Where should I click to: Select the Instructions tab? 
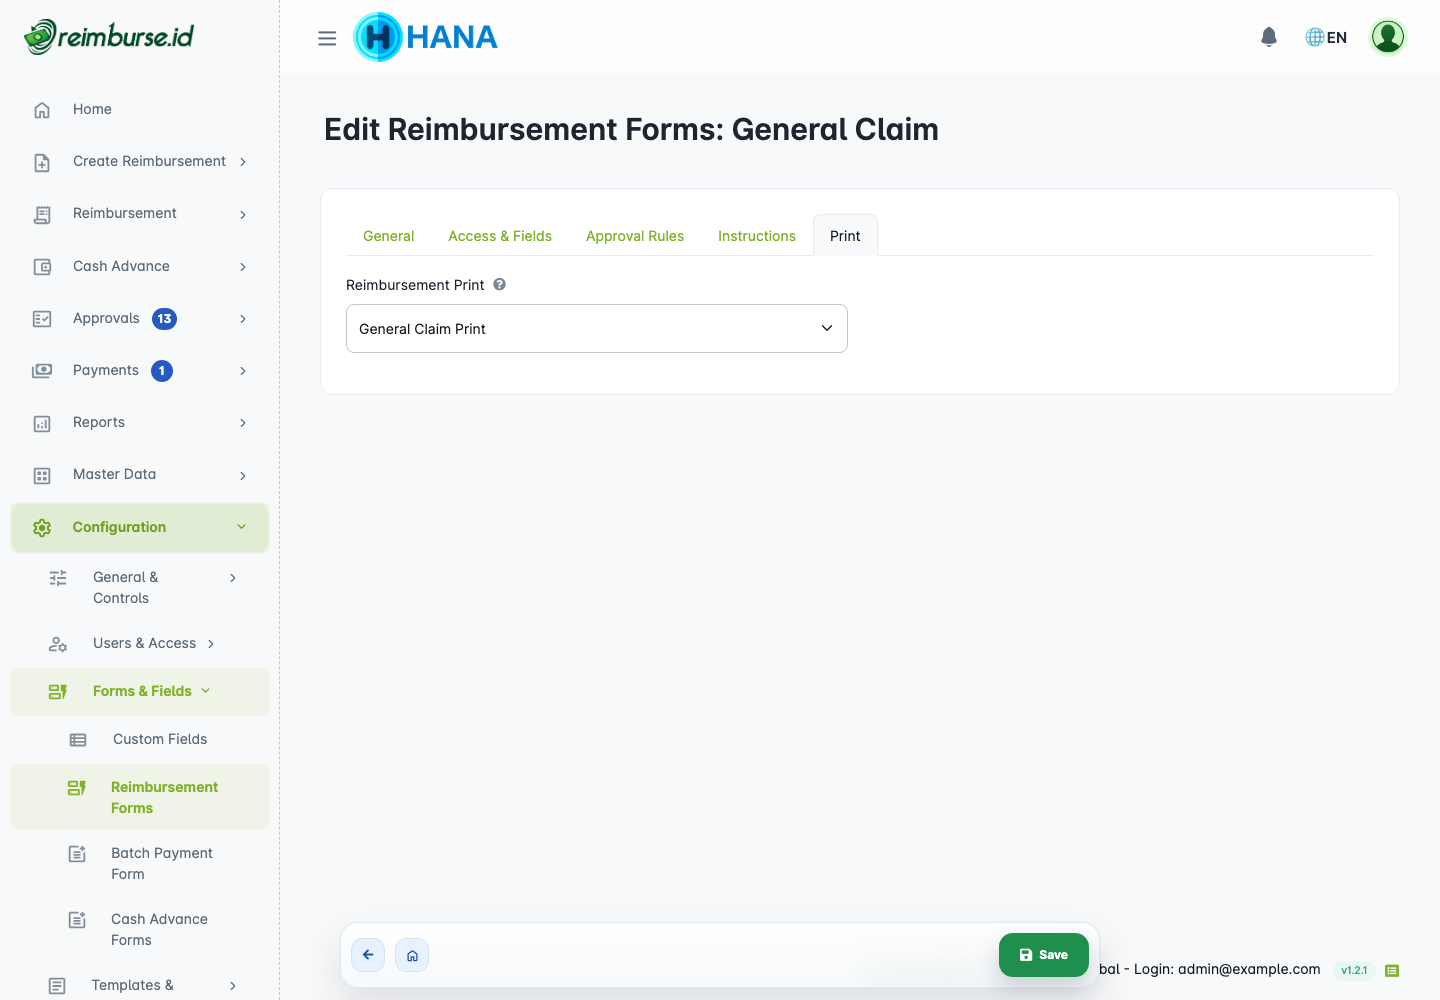(757, 236)
